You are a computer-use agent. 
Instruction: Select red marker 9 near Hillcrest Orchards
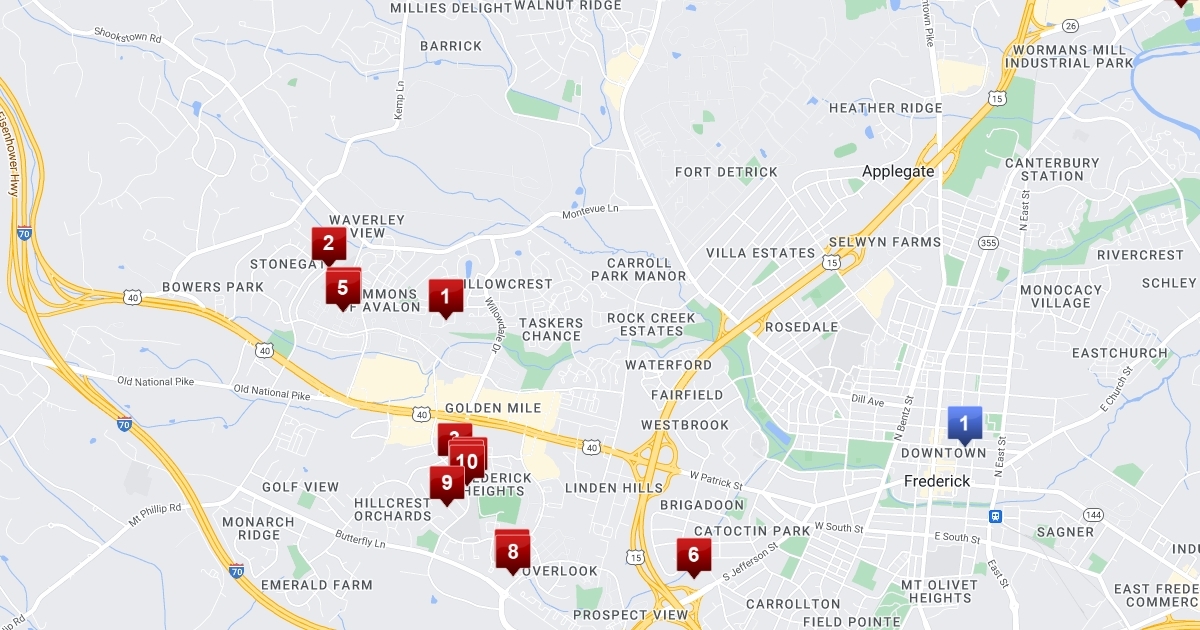coord(446,483)
